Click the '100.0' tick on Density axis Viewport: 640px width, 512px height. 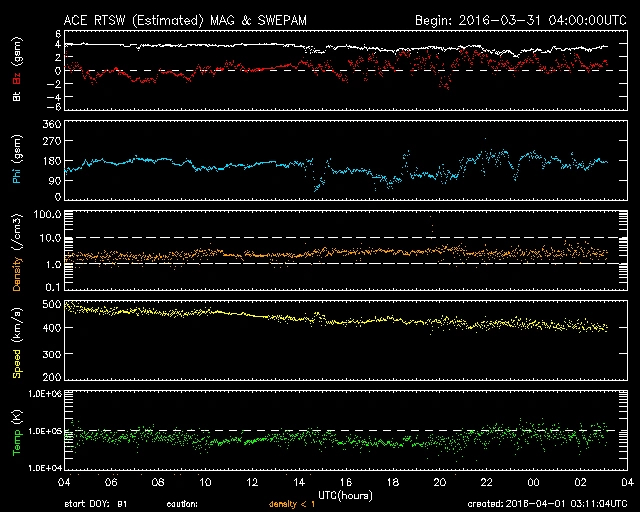point(47,214)
